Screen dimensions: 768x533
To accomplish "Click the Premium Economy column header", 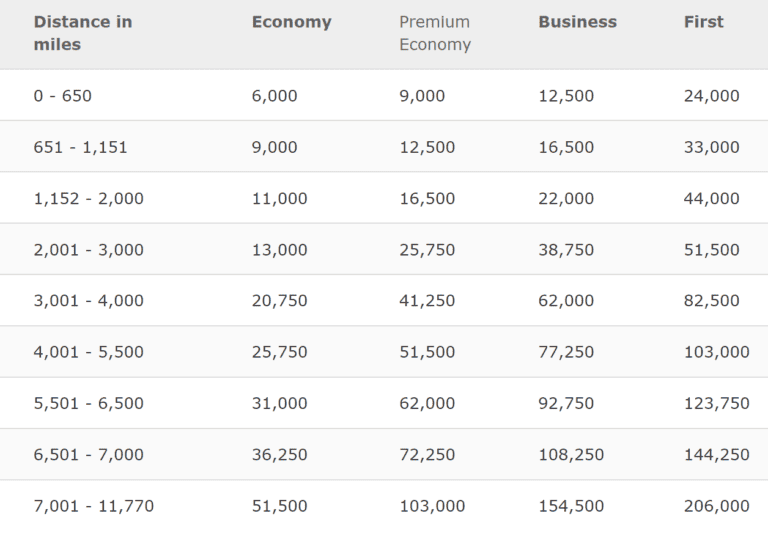I will coord(435,33).
